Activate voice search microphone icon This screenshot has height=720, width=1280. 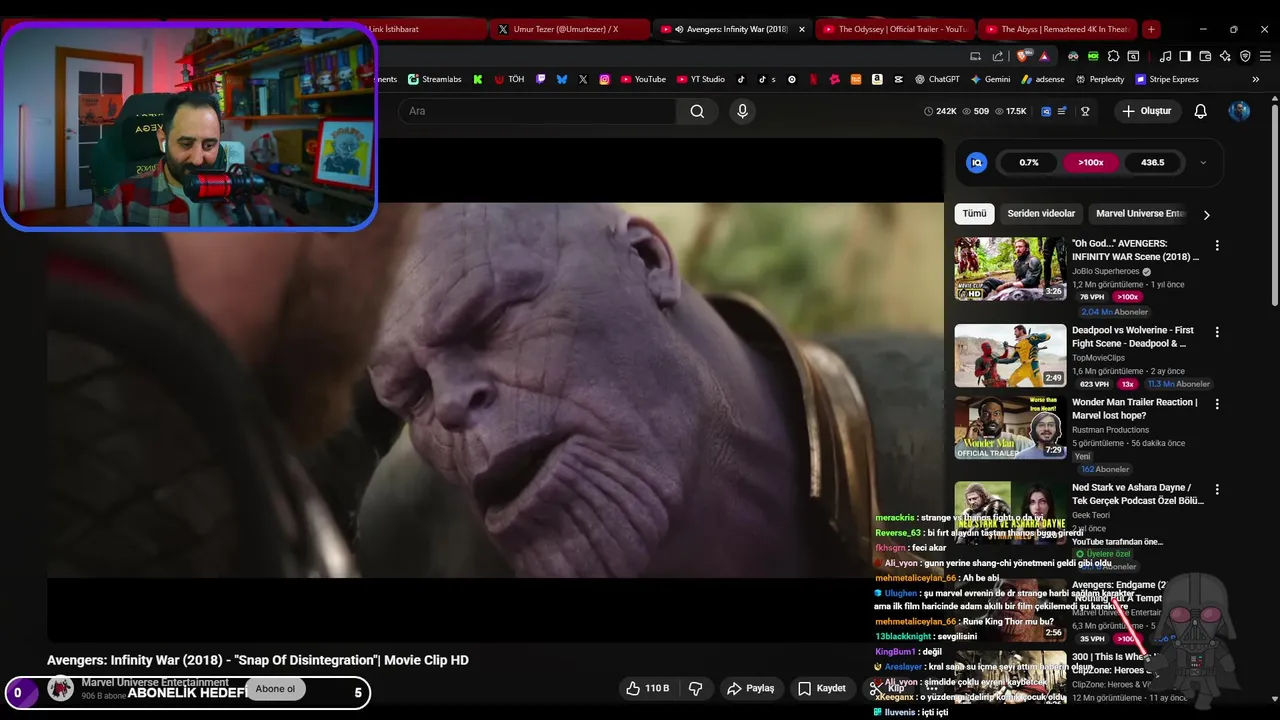click(x=742, y=111)
